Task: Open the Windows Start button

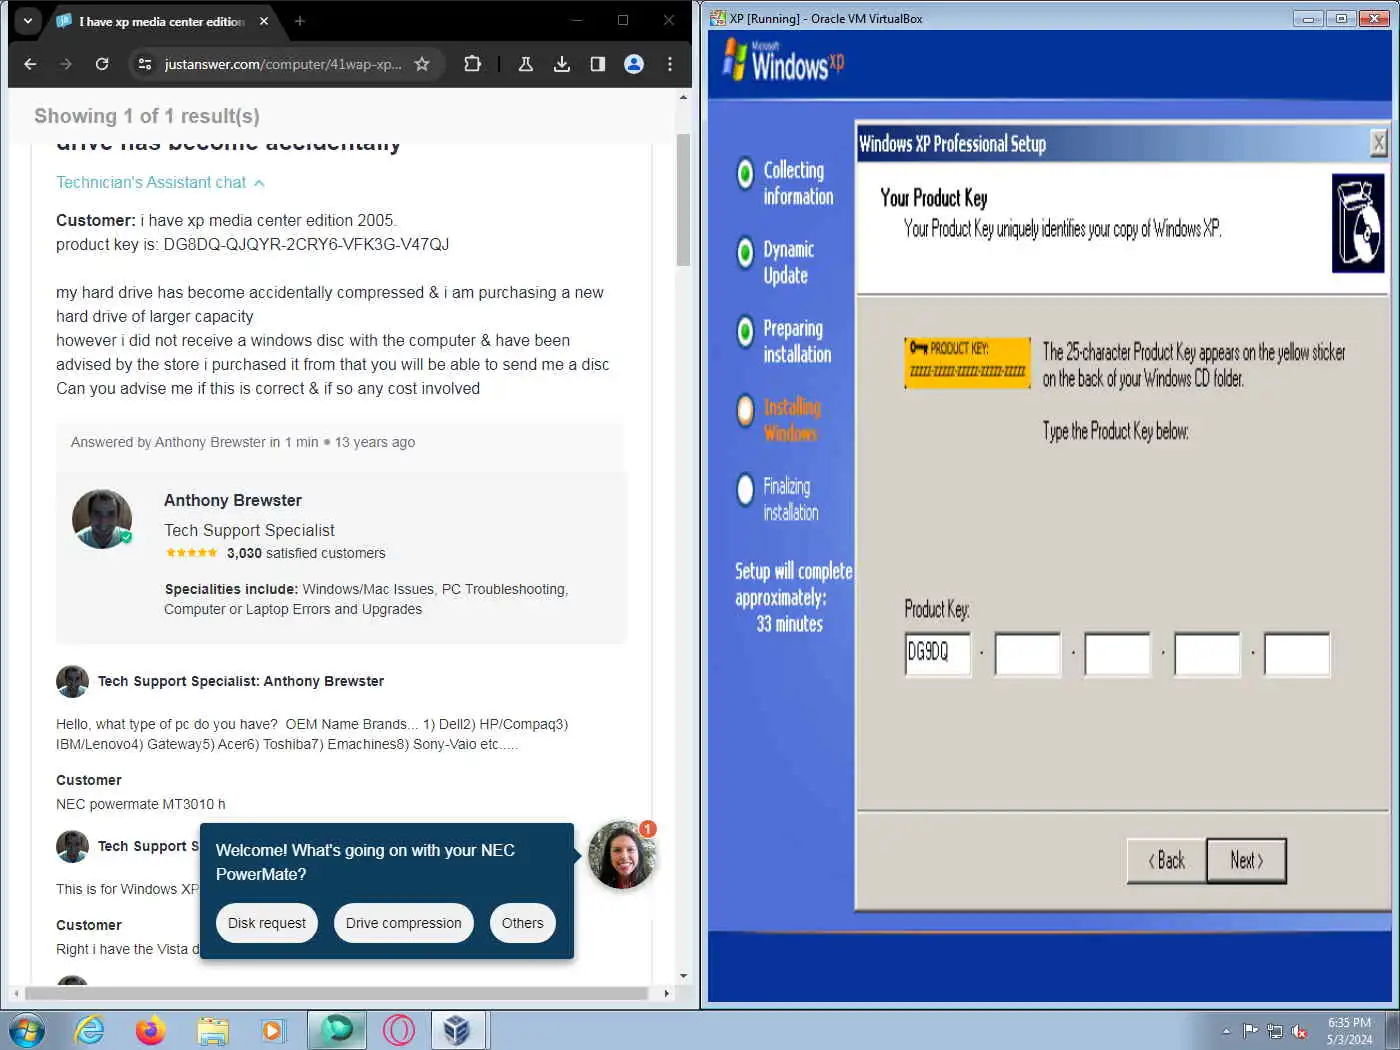Action: [27, 1030]
